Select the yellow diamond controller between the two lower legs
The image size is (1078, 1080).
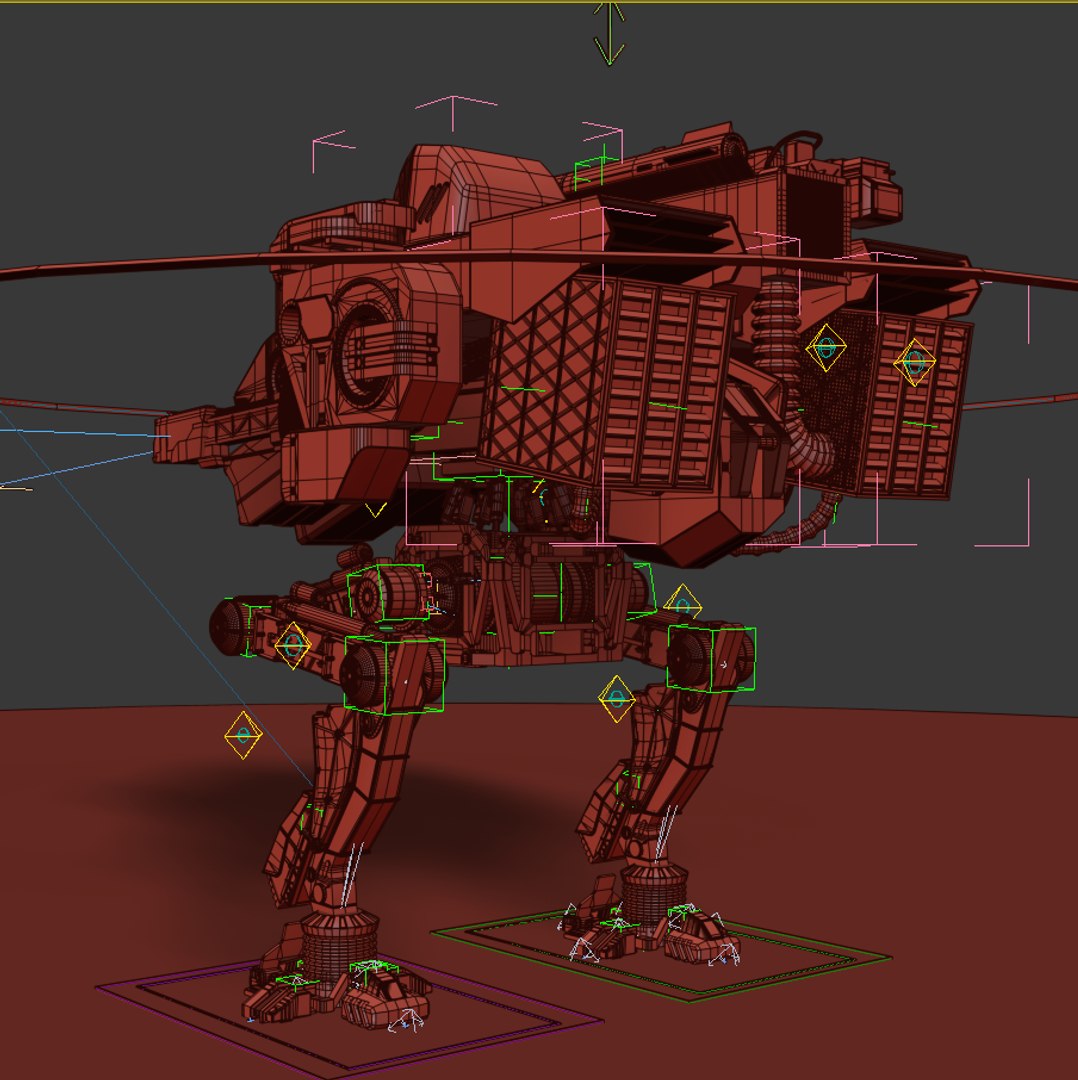[x=616, y=699]
